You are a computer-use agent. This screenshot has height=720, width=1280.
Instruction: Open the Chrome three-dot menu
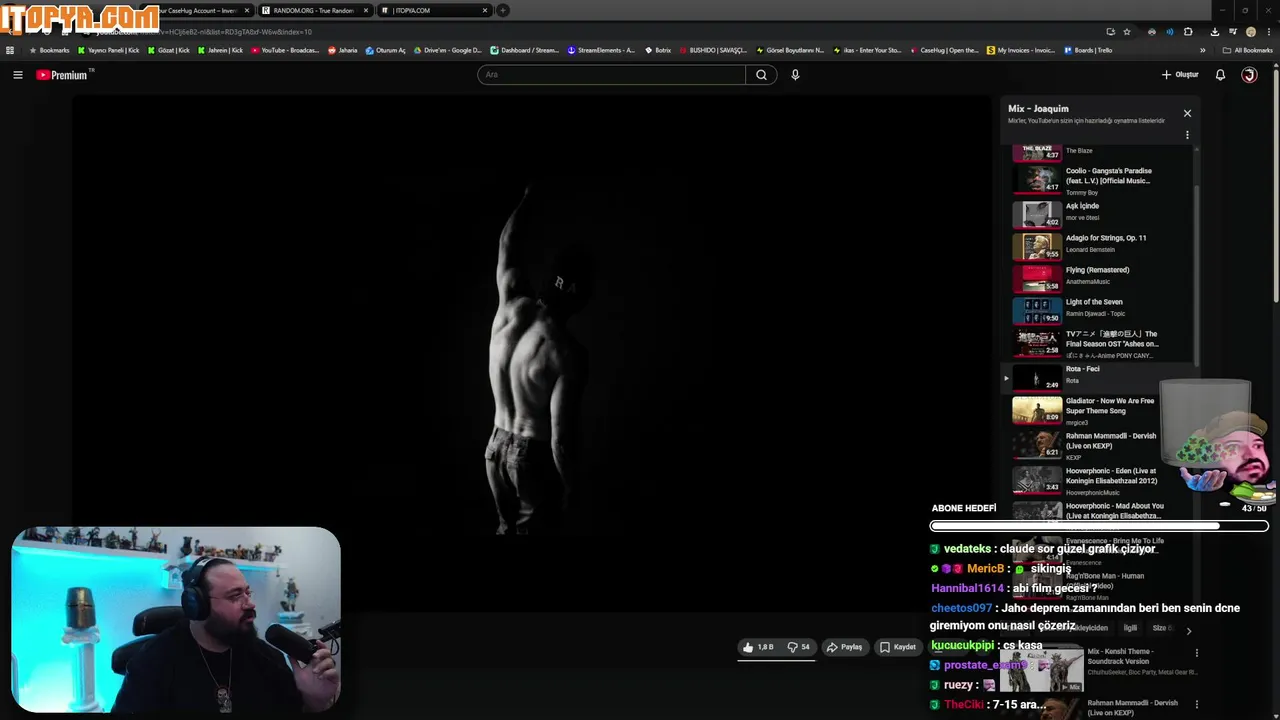click(1267, 31)
